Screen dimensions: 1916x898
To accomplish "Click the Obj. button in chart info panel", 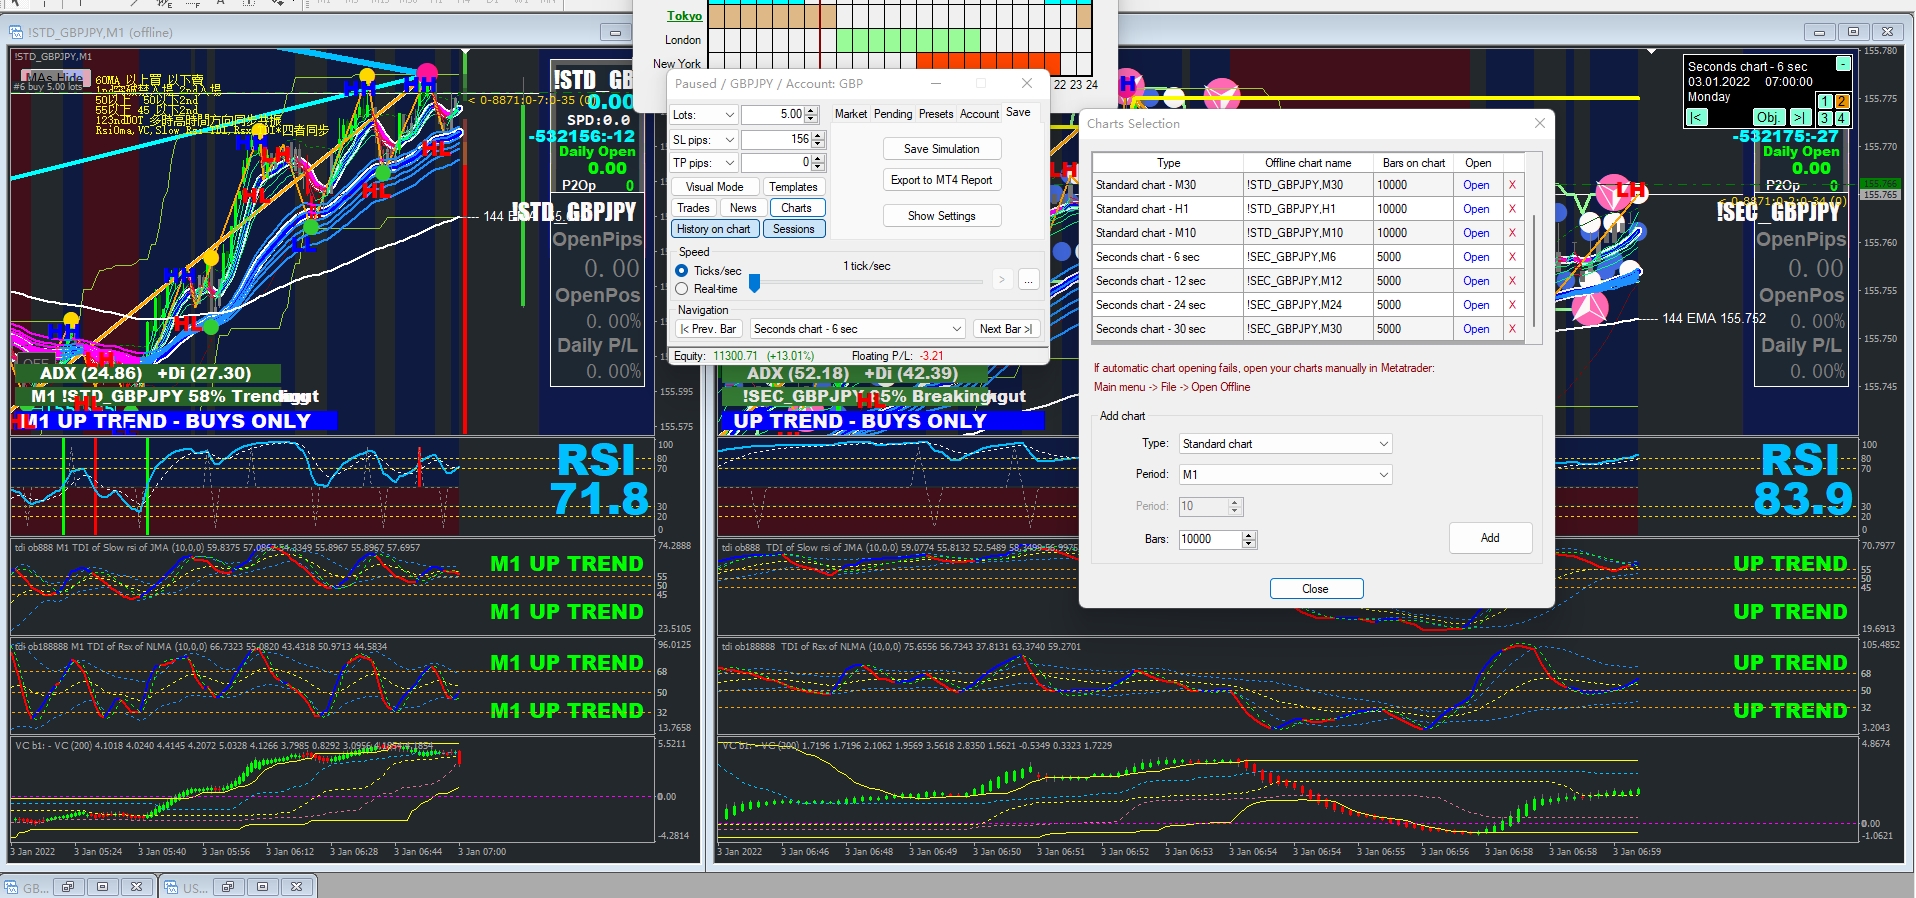I will click(x=1767, y=117).
